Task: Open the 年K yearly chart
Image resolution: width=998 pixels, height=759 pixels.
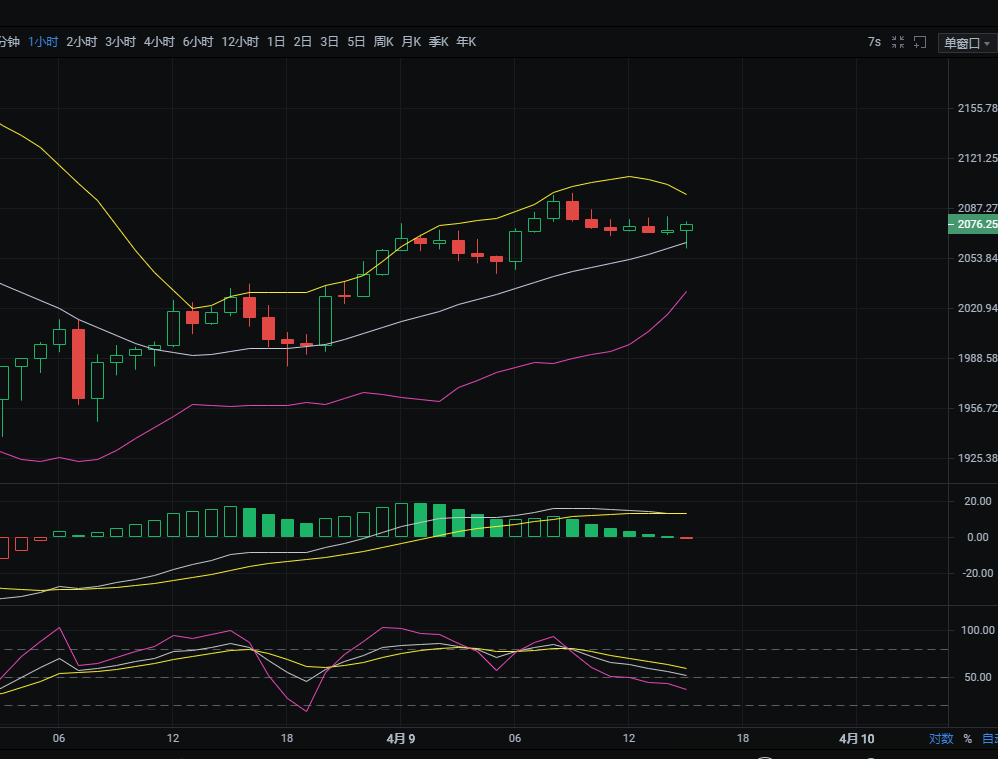Action: [466, 42]
